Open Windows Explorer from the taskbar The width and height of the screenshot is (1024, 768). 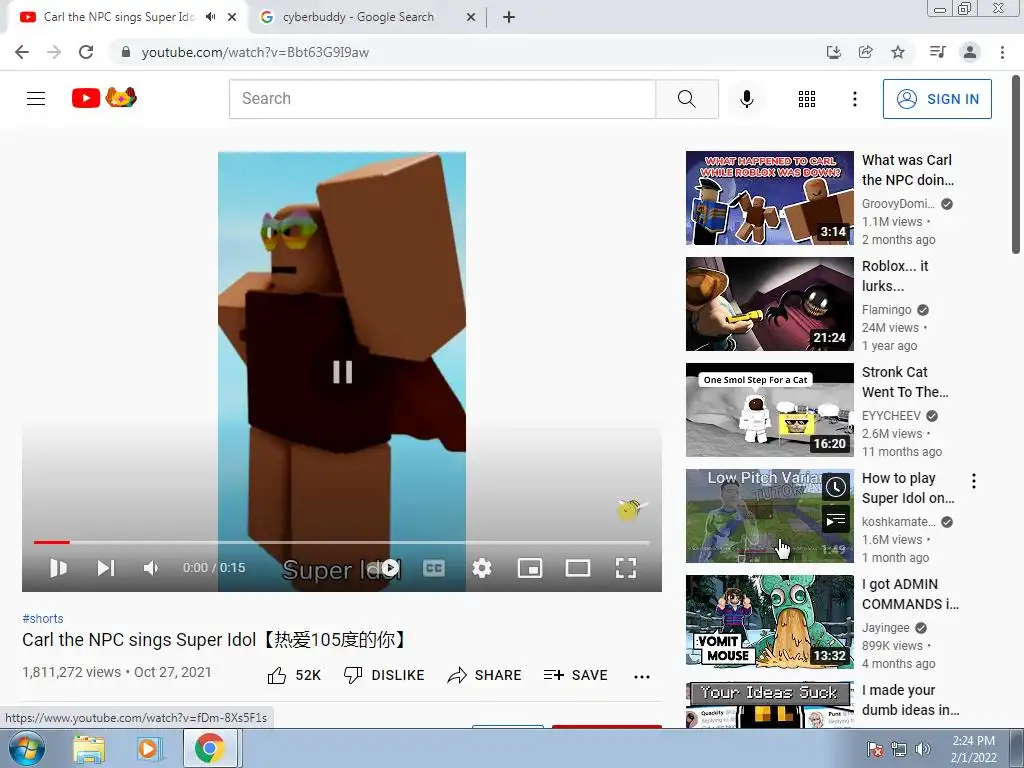pyautogui.click(x=89, y=748)
